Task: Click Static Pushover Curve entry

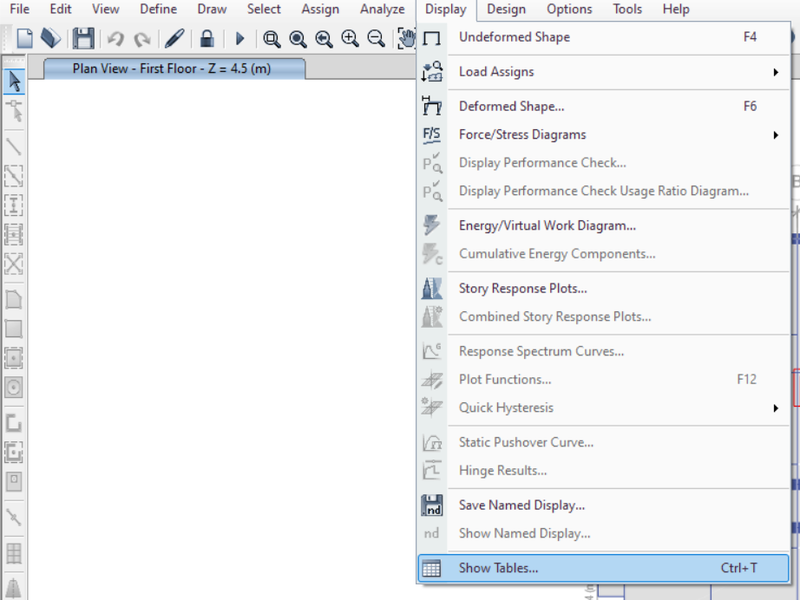Action: pyautogui.click(x=604, y=442)
